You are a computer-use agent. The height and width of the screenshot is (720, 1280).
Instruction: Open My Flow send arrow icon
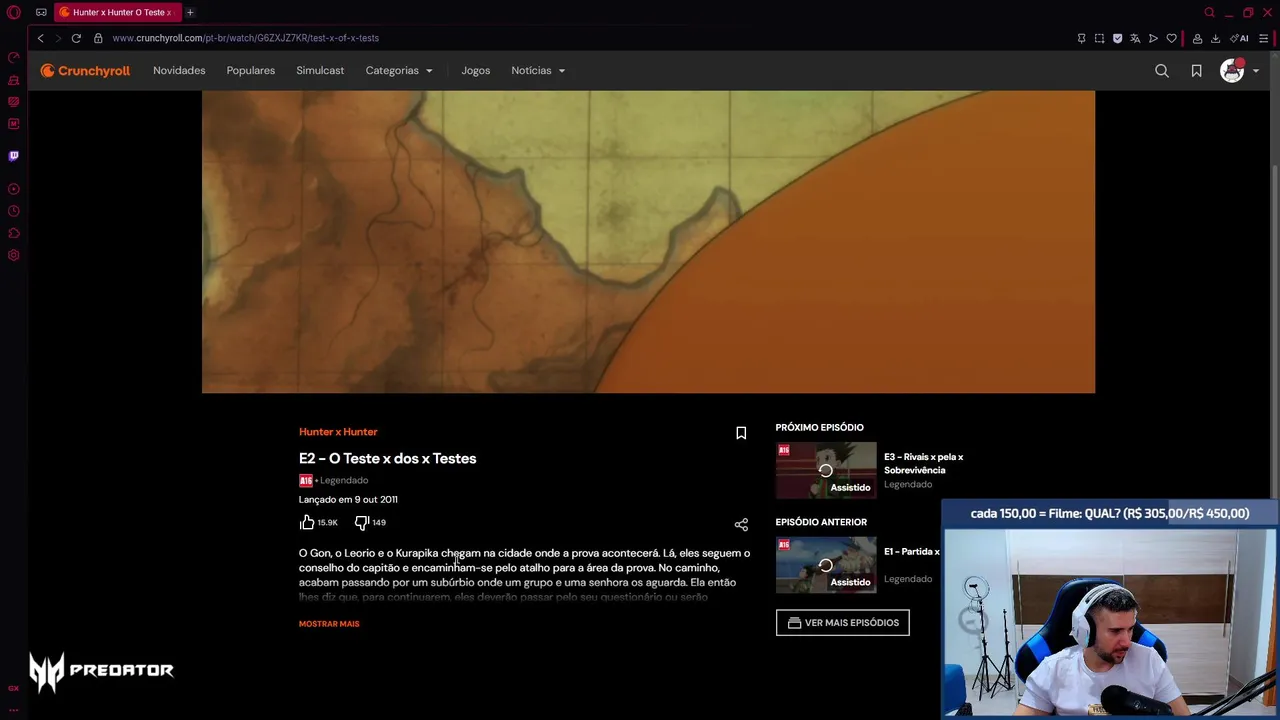(x=1153, y=38)
